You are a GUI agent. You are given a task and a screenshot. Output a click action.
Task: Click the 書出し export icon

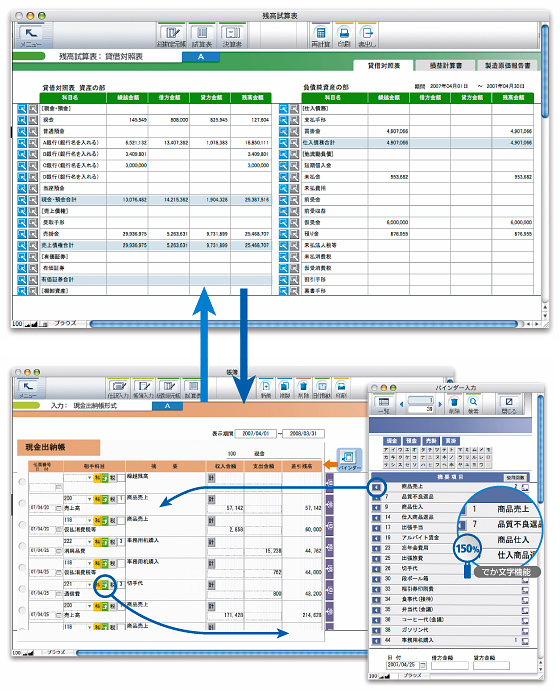pyautogui.click(x=367, y=36)
